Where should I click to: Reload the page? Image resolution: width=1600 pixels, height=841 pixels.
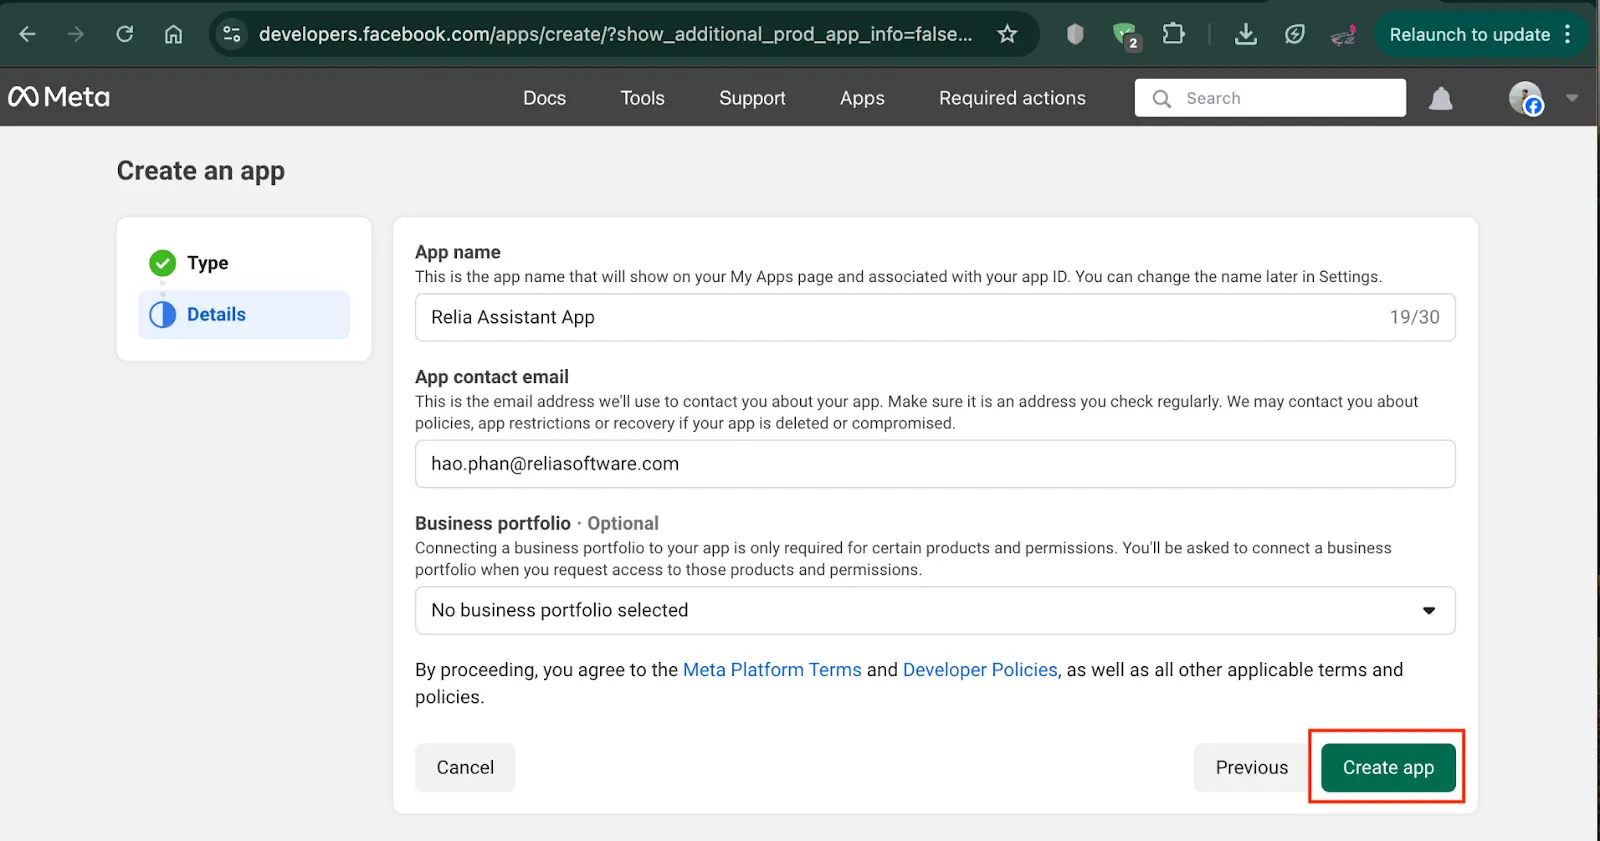(125, 34)
